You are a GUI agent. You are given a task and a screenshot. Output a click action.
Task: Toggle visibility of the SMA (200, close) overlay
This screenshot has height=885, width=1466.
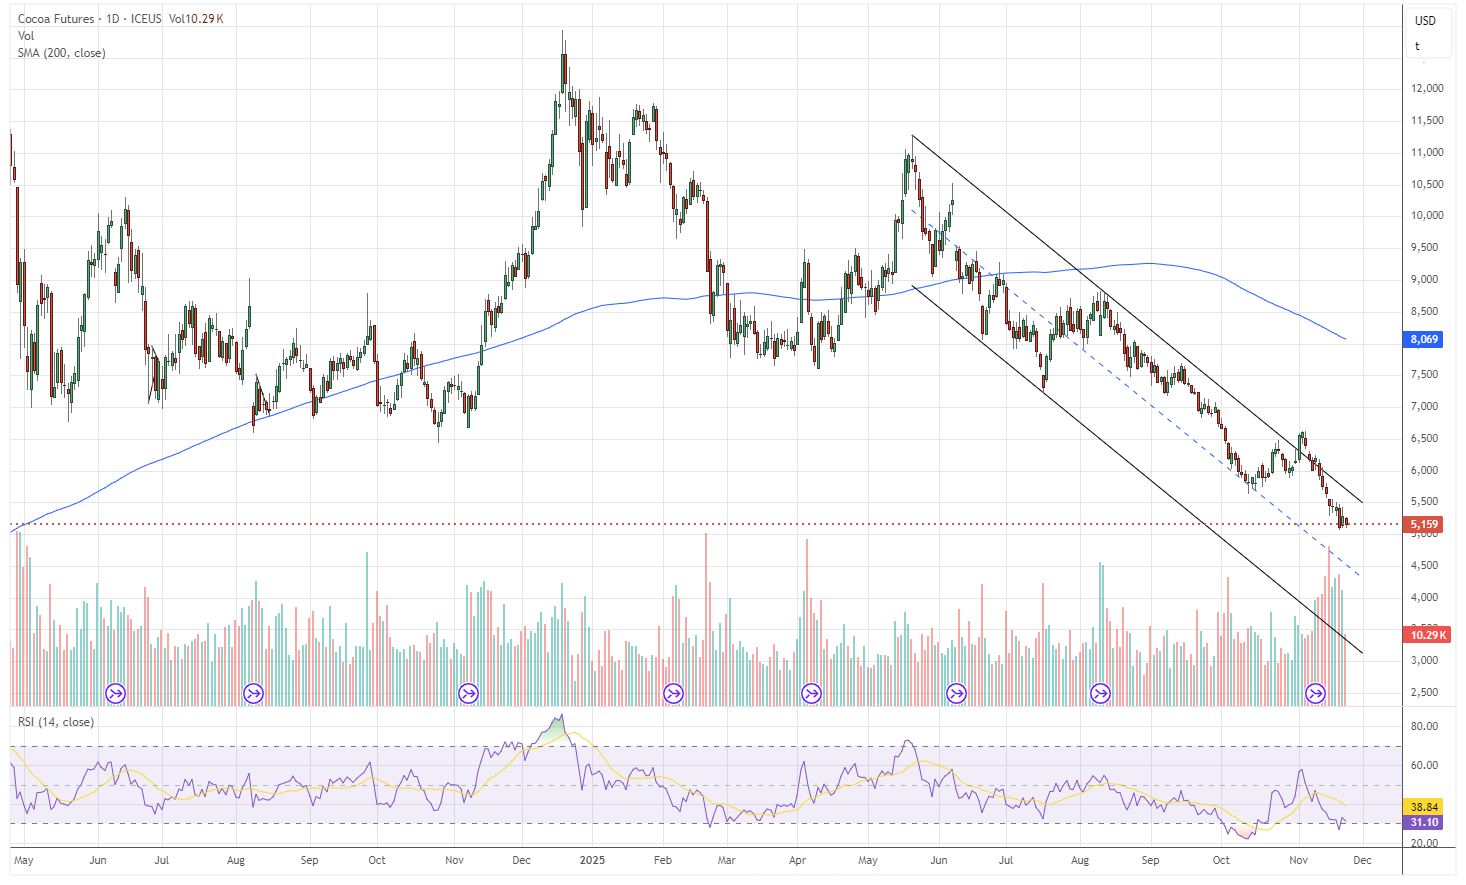click(x=60, y=53)
